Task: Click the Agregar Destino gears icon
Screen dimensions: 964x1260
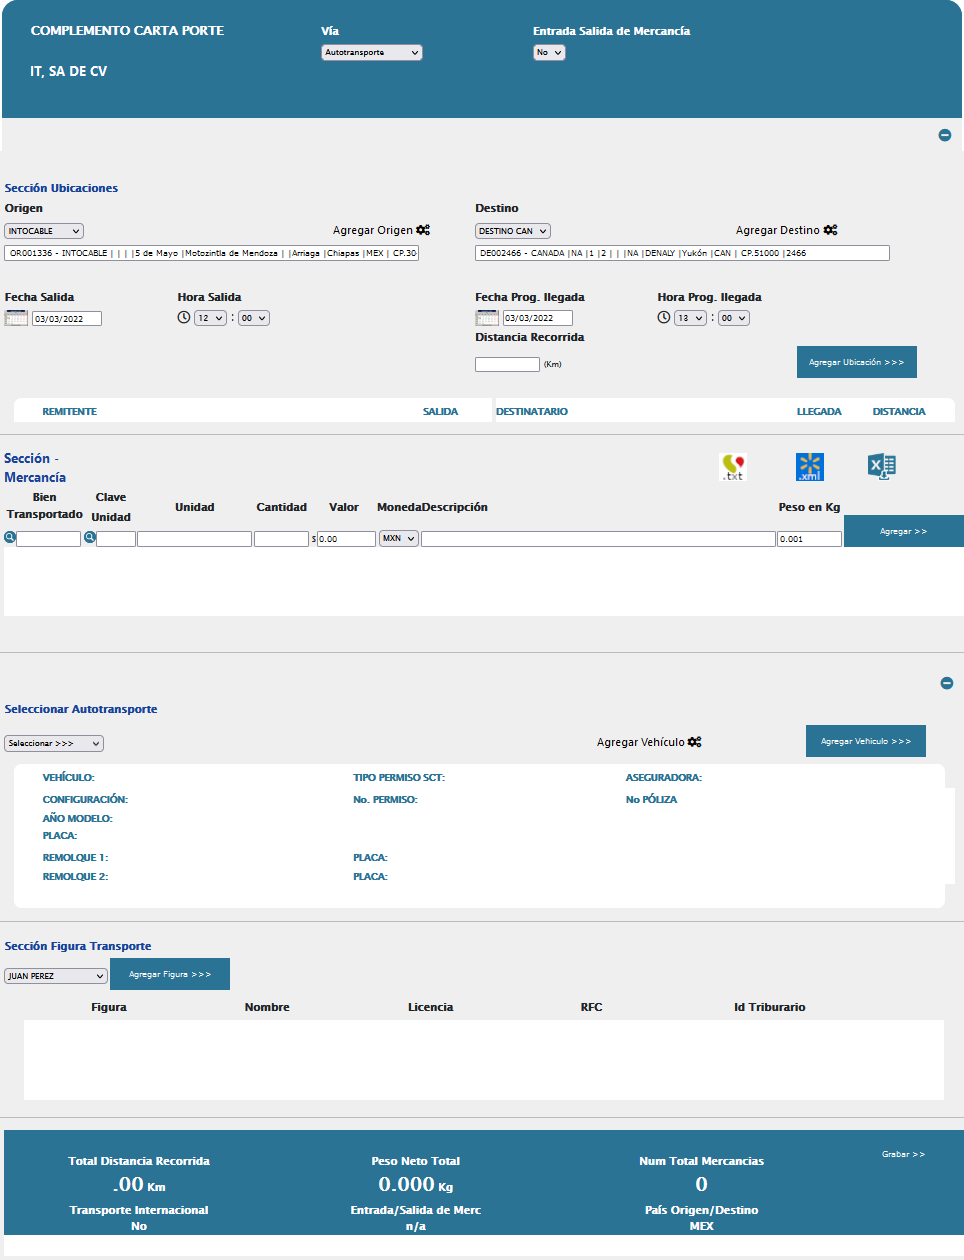Action: click(x=830, y=230)
